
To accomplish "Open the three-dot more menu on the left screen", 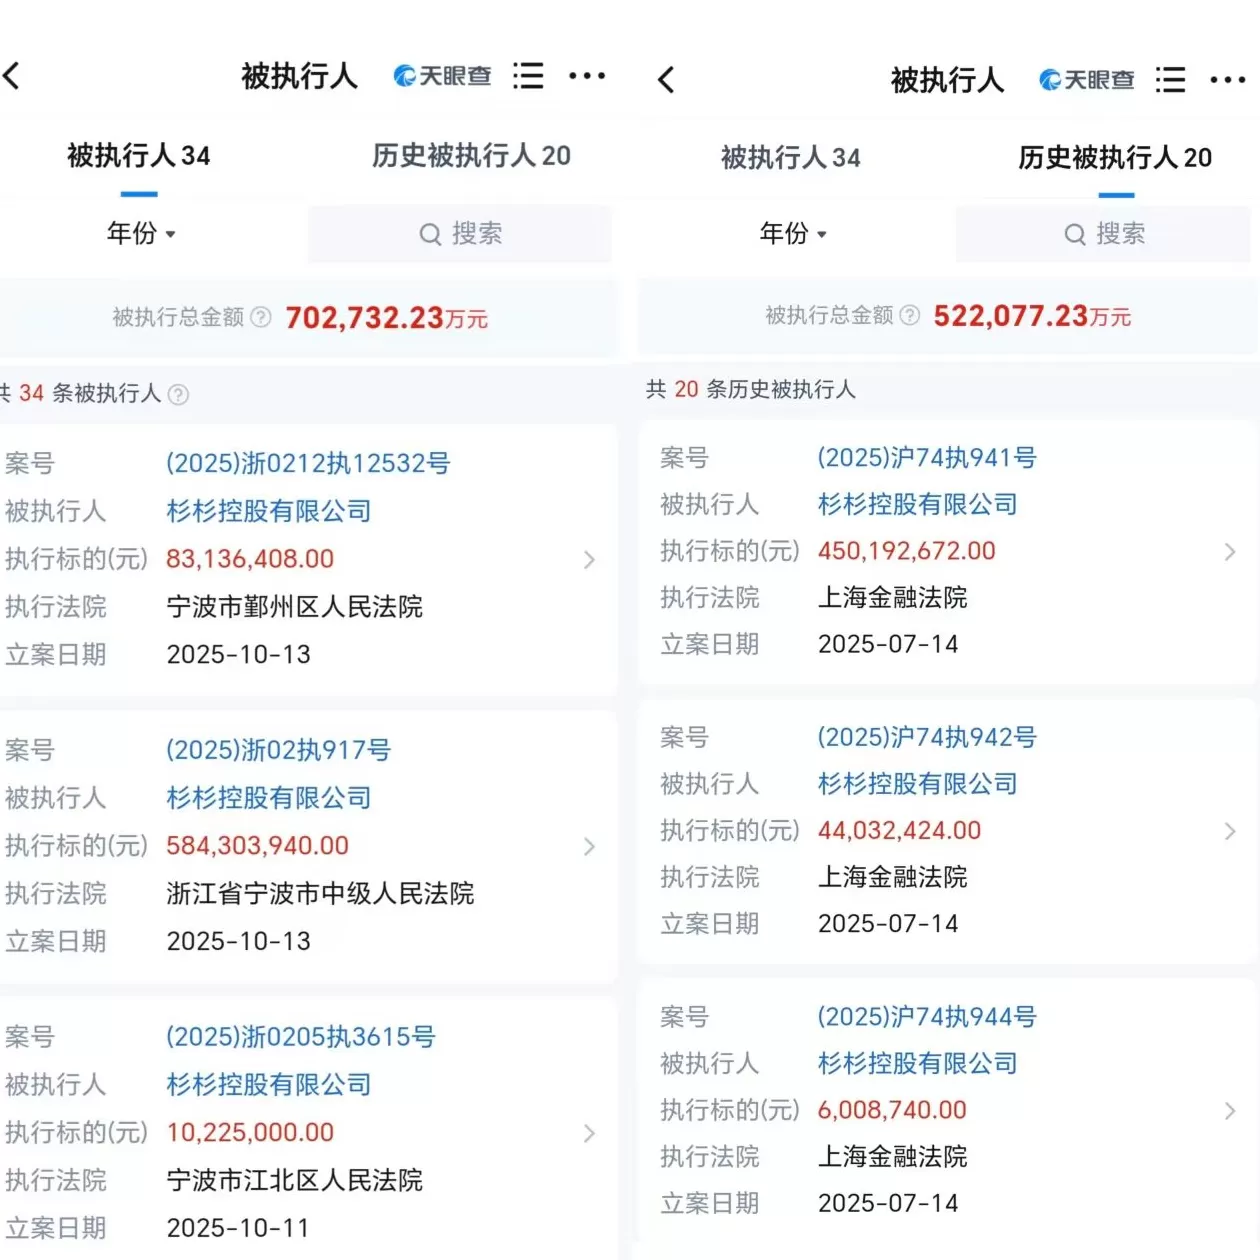I will coord(588,76).
